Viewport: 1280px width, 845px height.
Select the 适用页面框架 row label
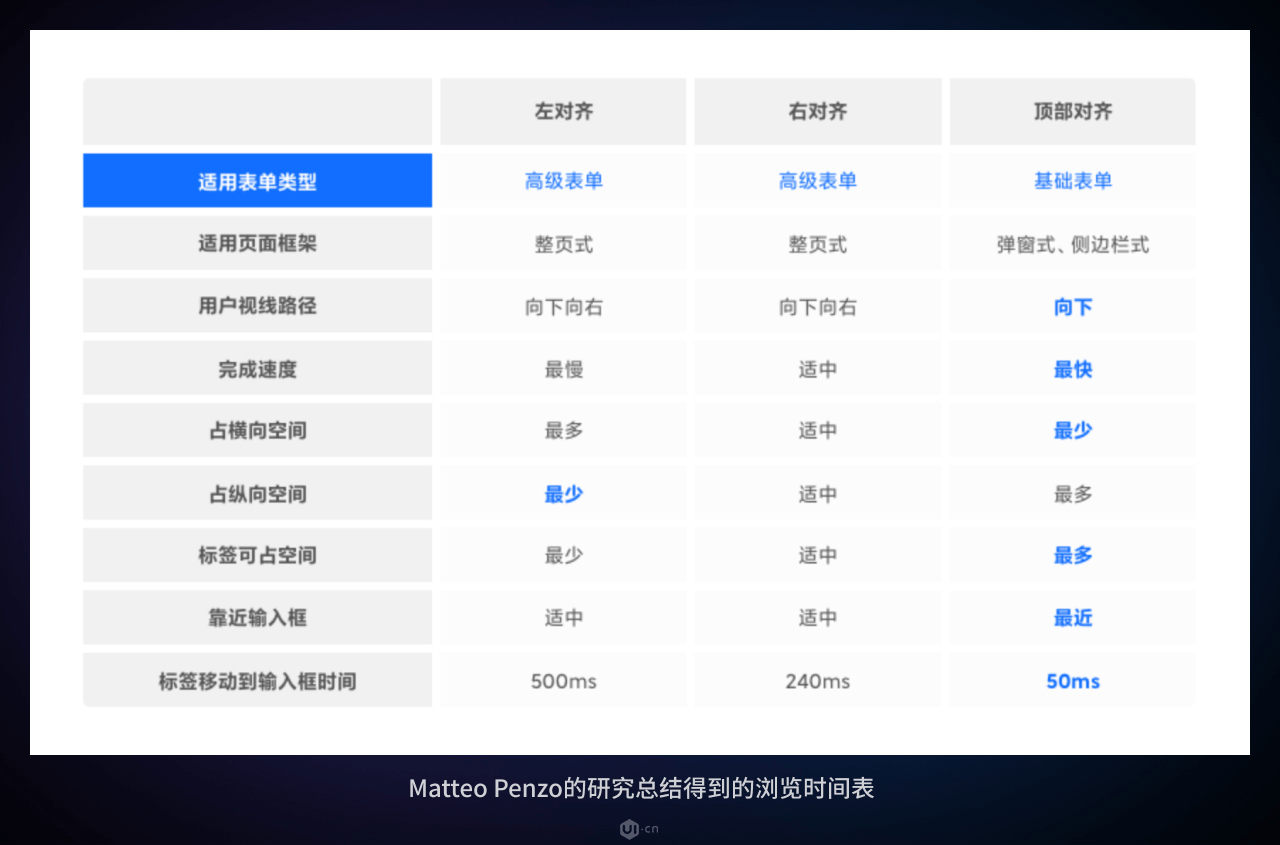(x=257, y=243)
